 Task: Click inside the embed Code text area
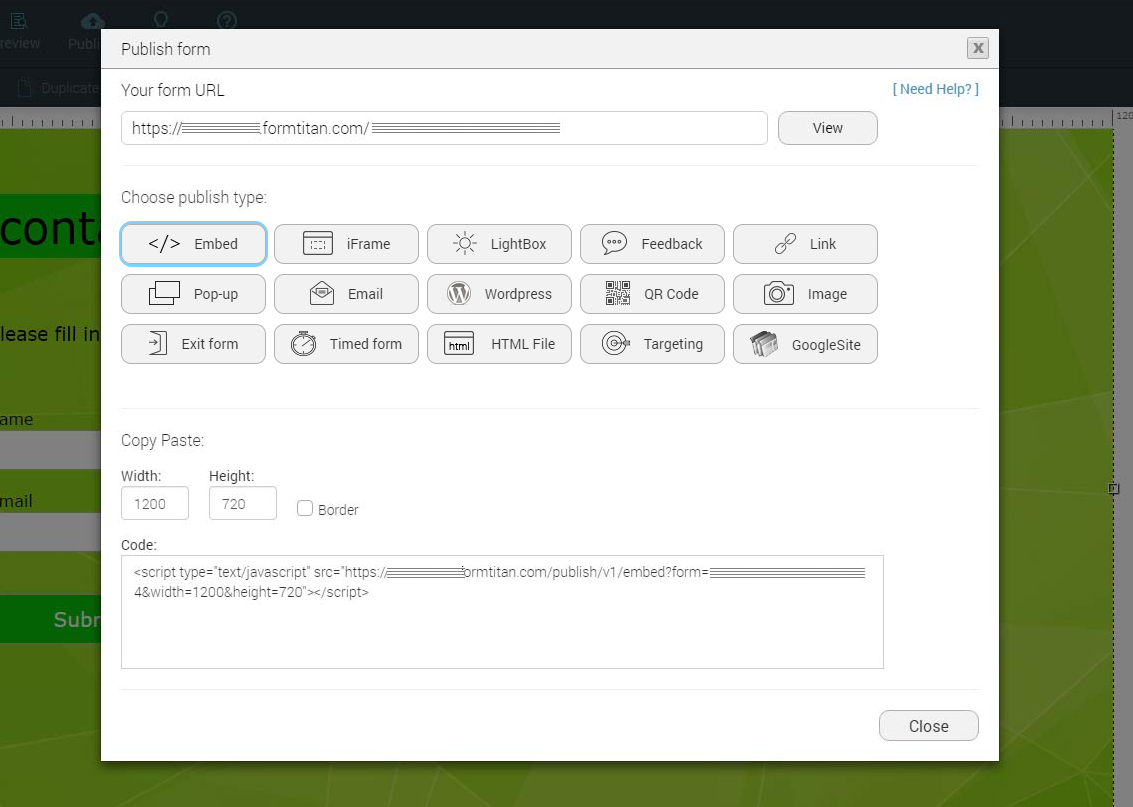click(502, 612)
